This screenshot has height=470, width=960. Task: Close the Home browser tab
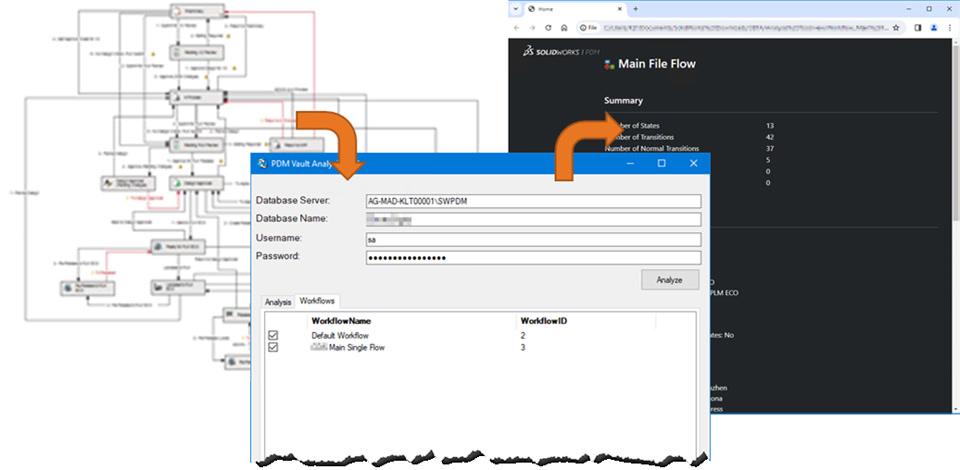pos(620,9)
